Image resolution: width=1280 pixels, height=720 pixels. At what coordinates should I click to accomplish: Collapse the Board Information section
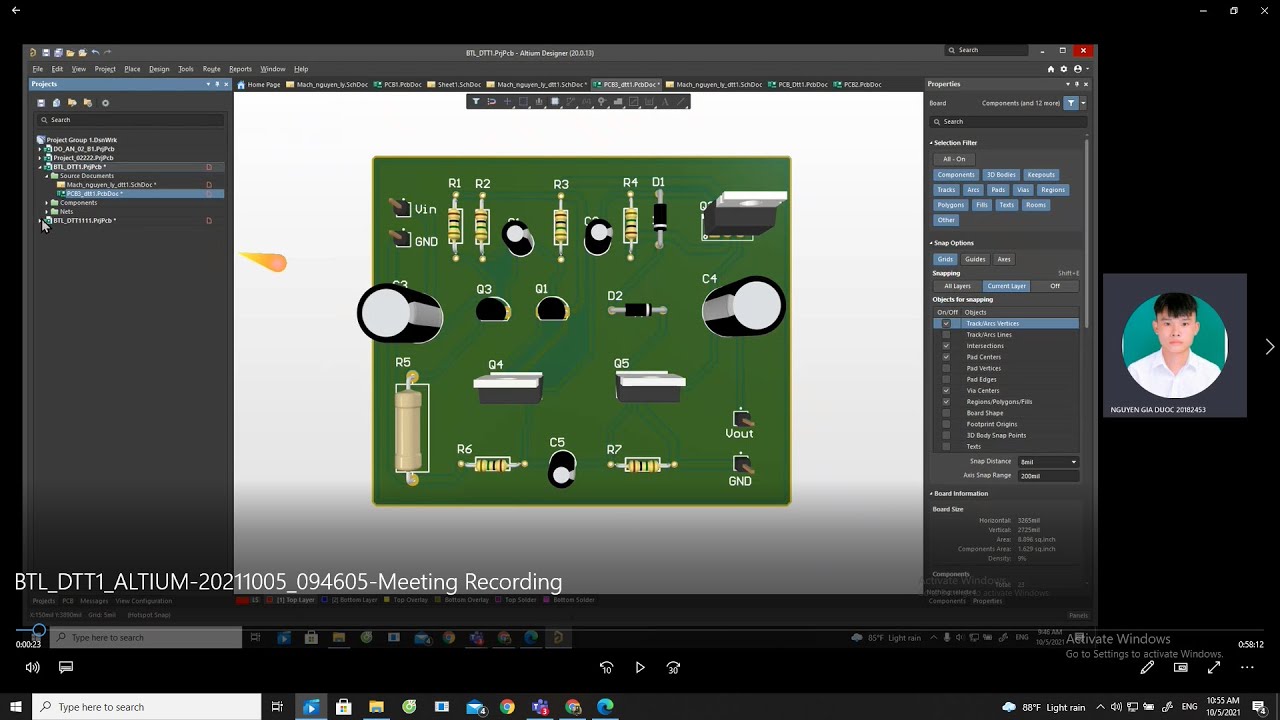coord(931,494)
